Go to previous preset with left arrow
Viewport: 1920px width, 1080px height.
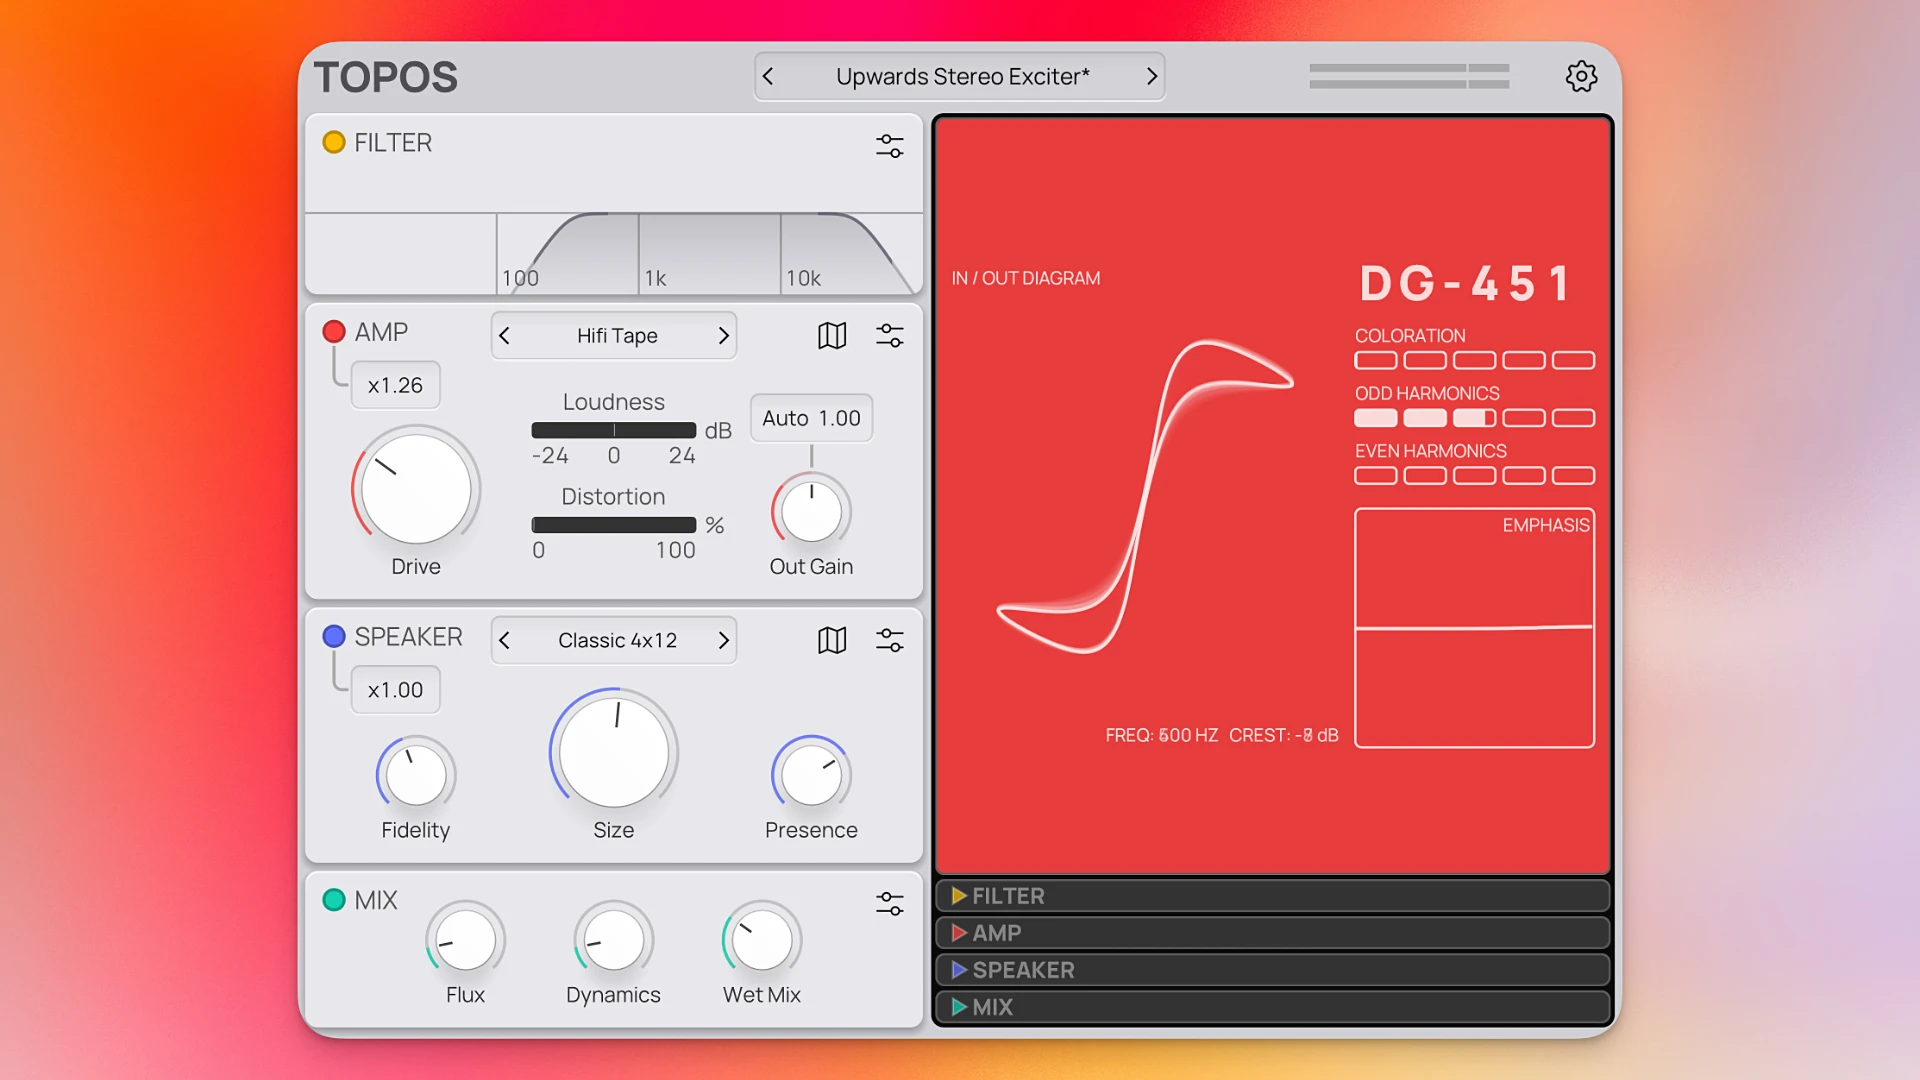768,76
